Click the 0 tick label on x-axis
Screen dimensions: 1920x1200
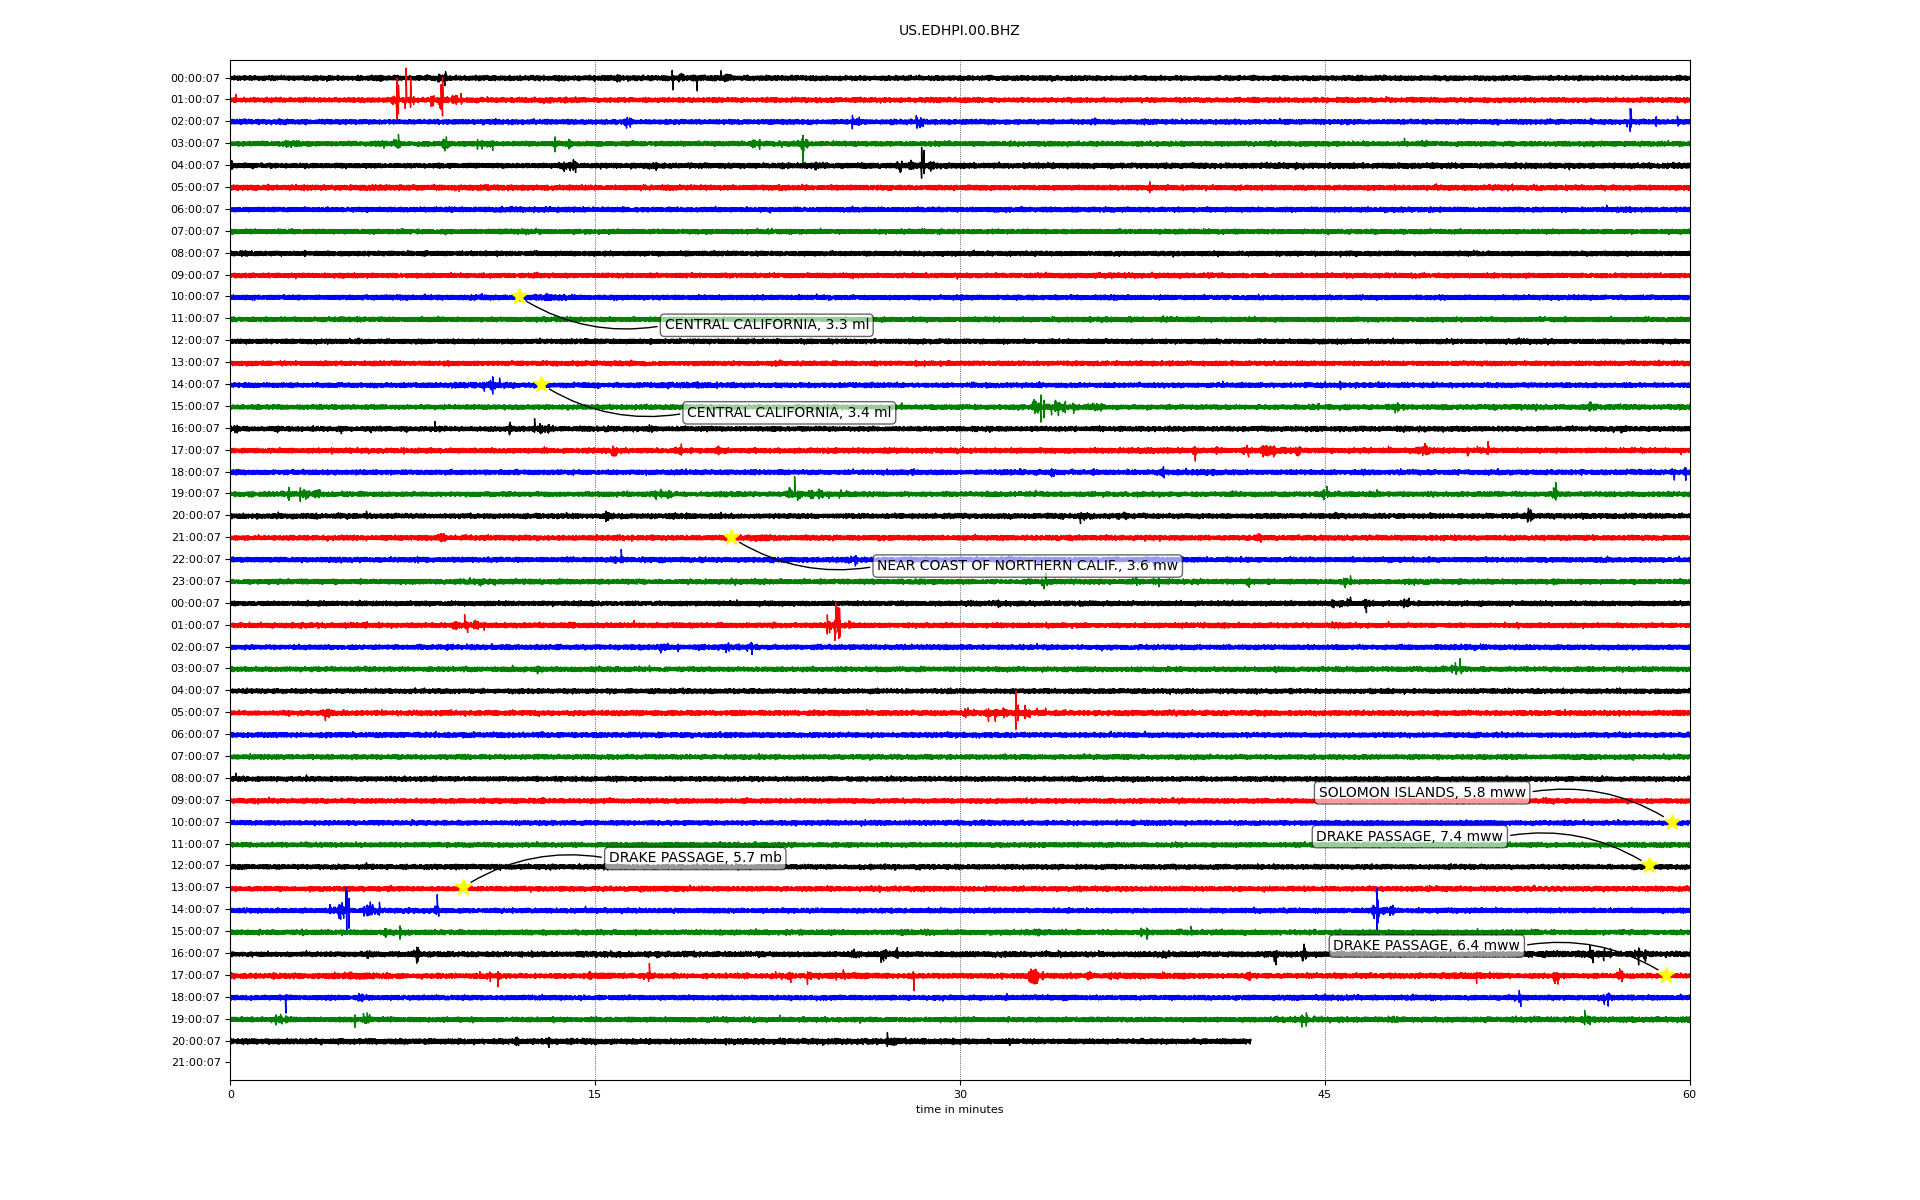(x=231, y=1094)
